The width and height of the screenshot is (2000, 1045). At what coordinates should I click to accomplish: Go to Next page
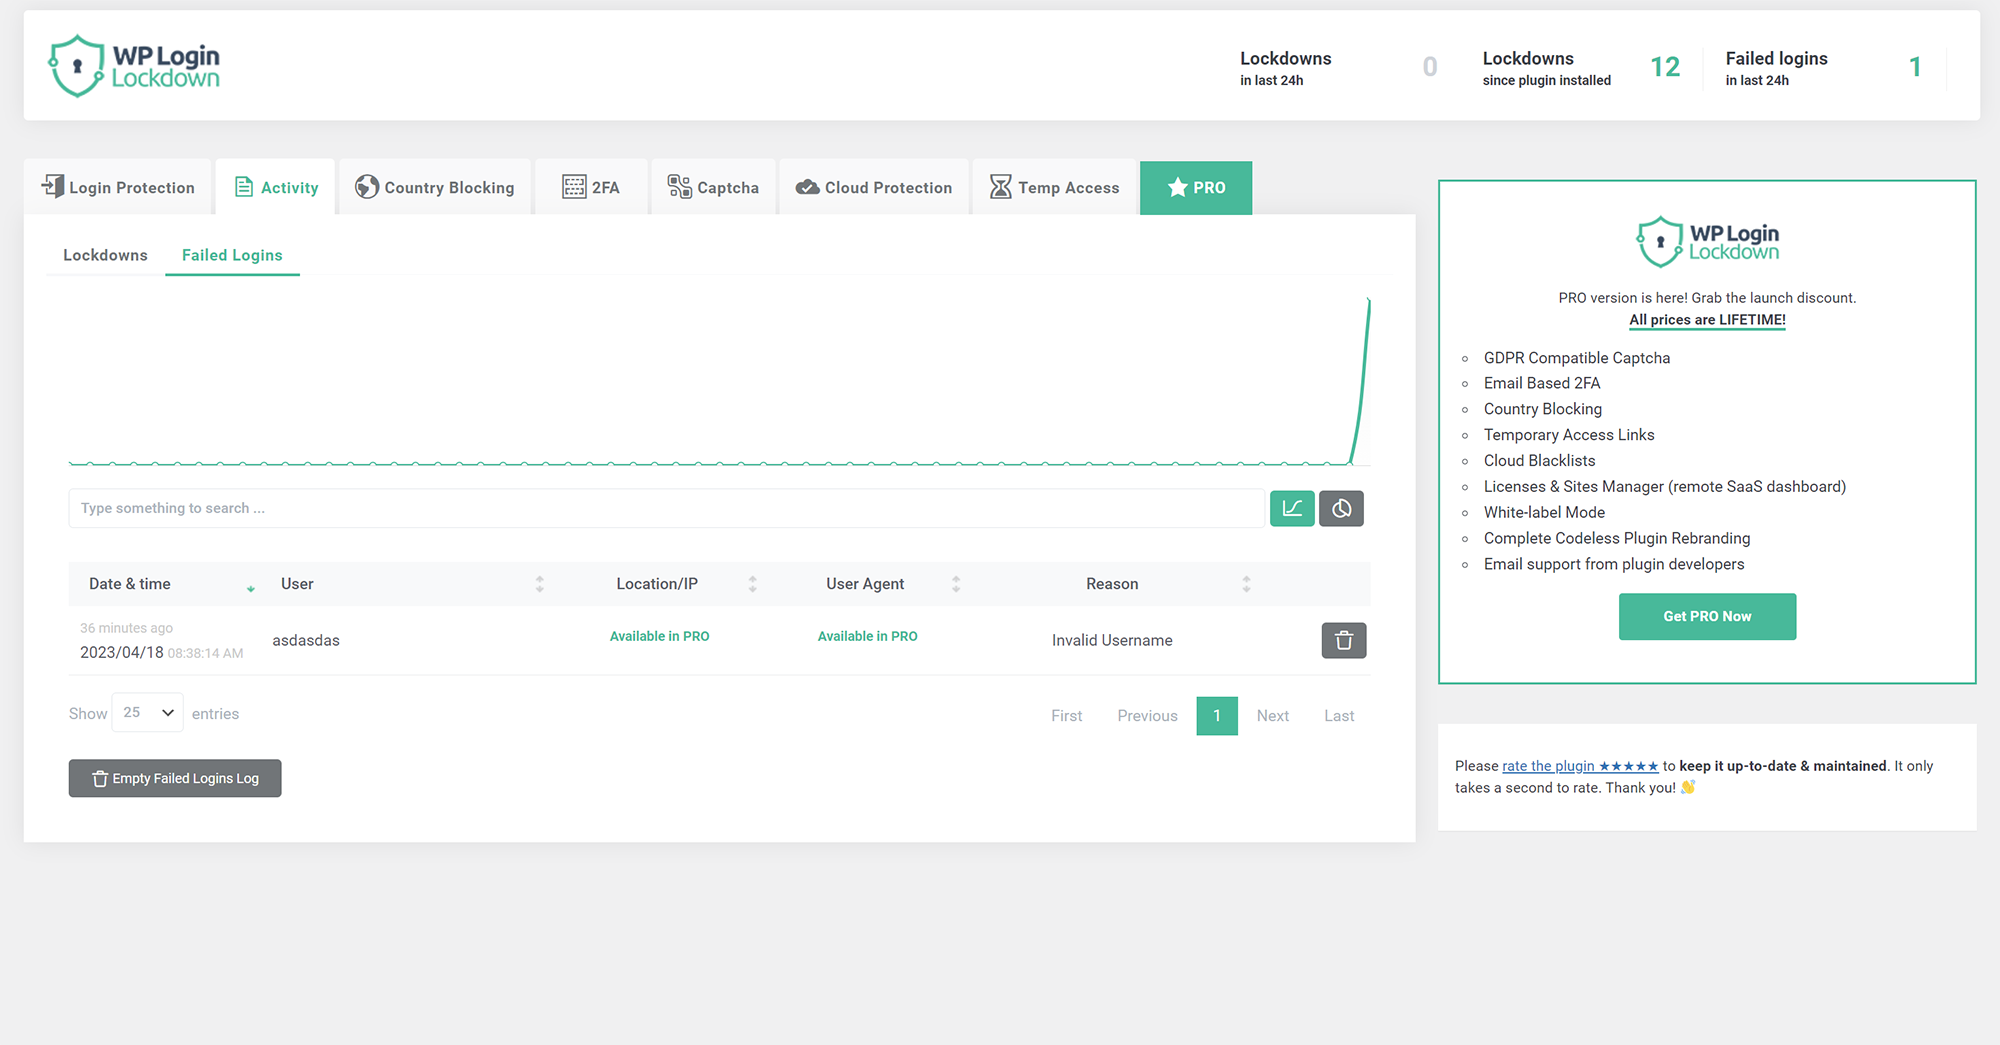[x=1272, y=716]
